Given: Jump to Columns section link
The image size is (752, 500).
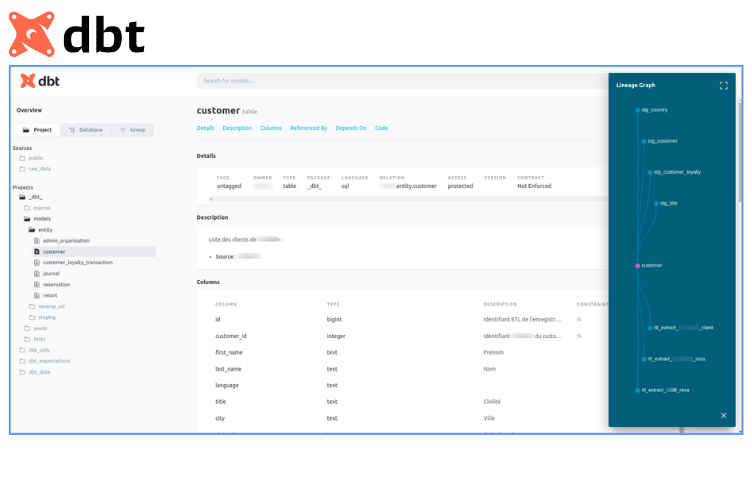Looking at the screenshot, I should (270, 128).
